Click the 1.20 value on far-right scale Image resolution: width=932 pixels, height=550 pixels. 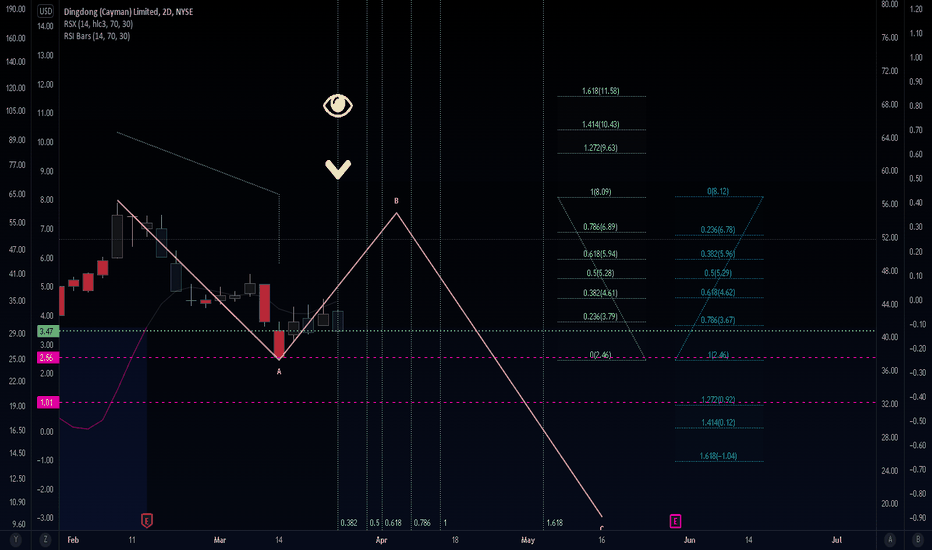click(916, 10)
